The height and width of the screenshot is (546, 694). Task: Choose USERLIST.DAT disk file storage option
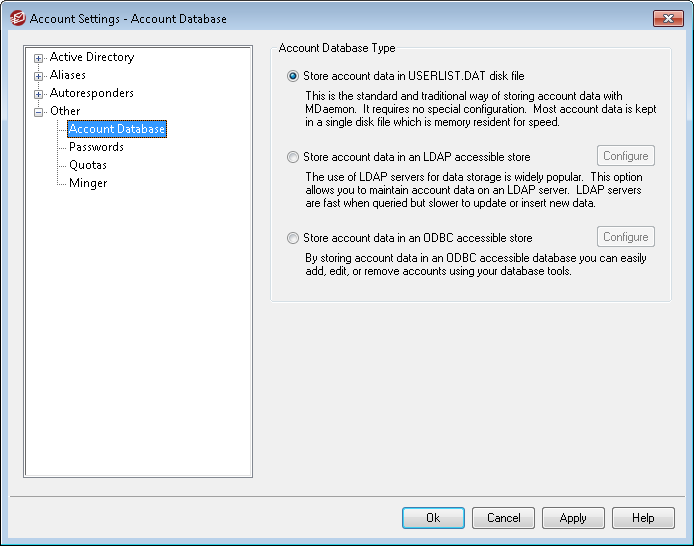[293, 76]
